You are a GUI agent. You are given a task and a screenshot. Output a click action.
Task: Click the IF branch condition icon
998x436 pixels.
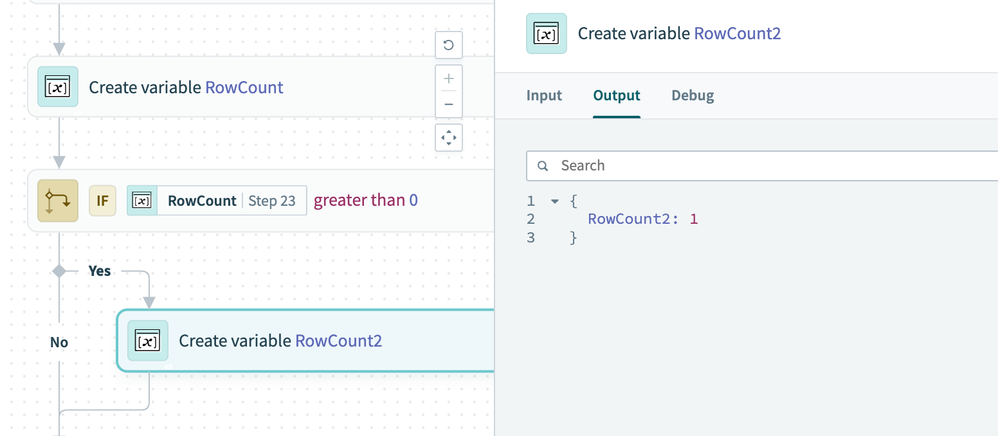57,201
